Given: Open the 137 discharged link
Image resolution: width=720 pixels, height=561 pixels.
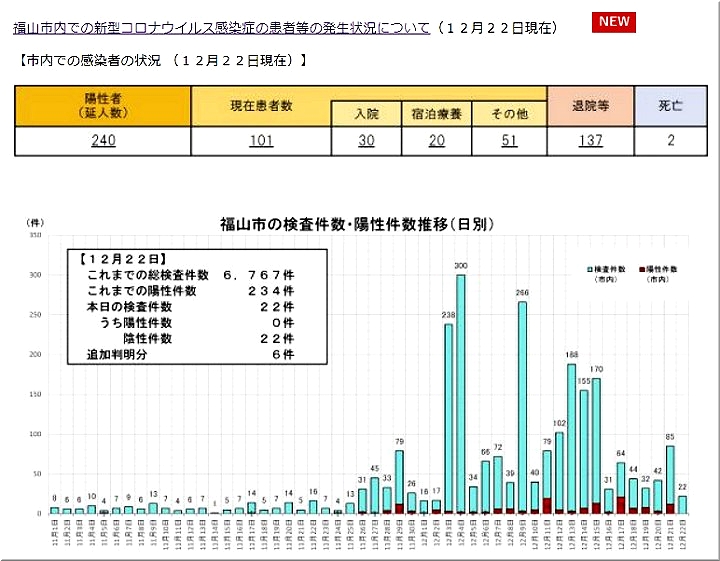Looking at the screenshot, I should click(x=590, y=141).
